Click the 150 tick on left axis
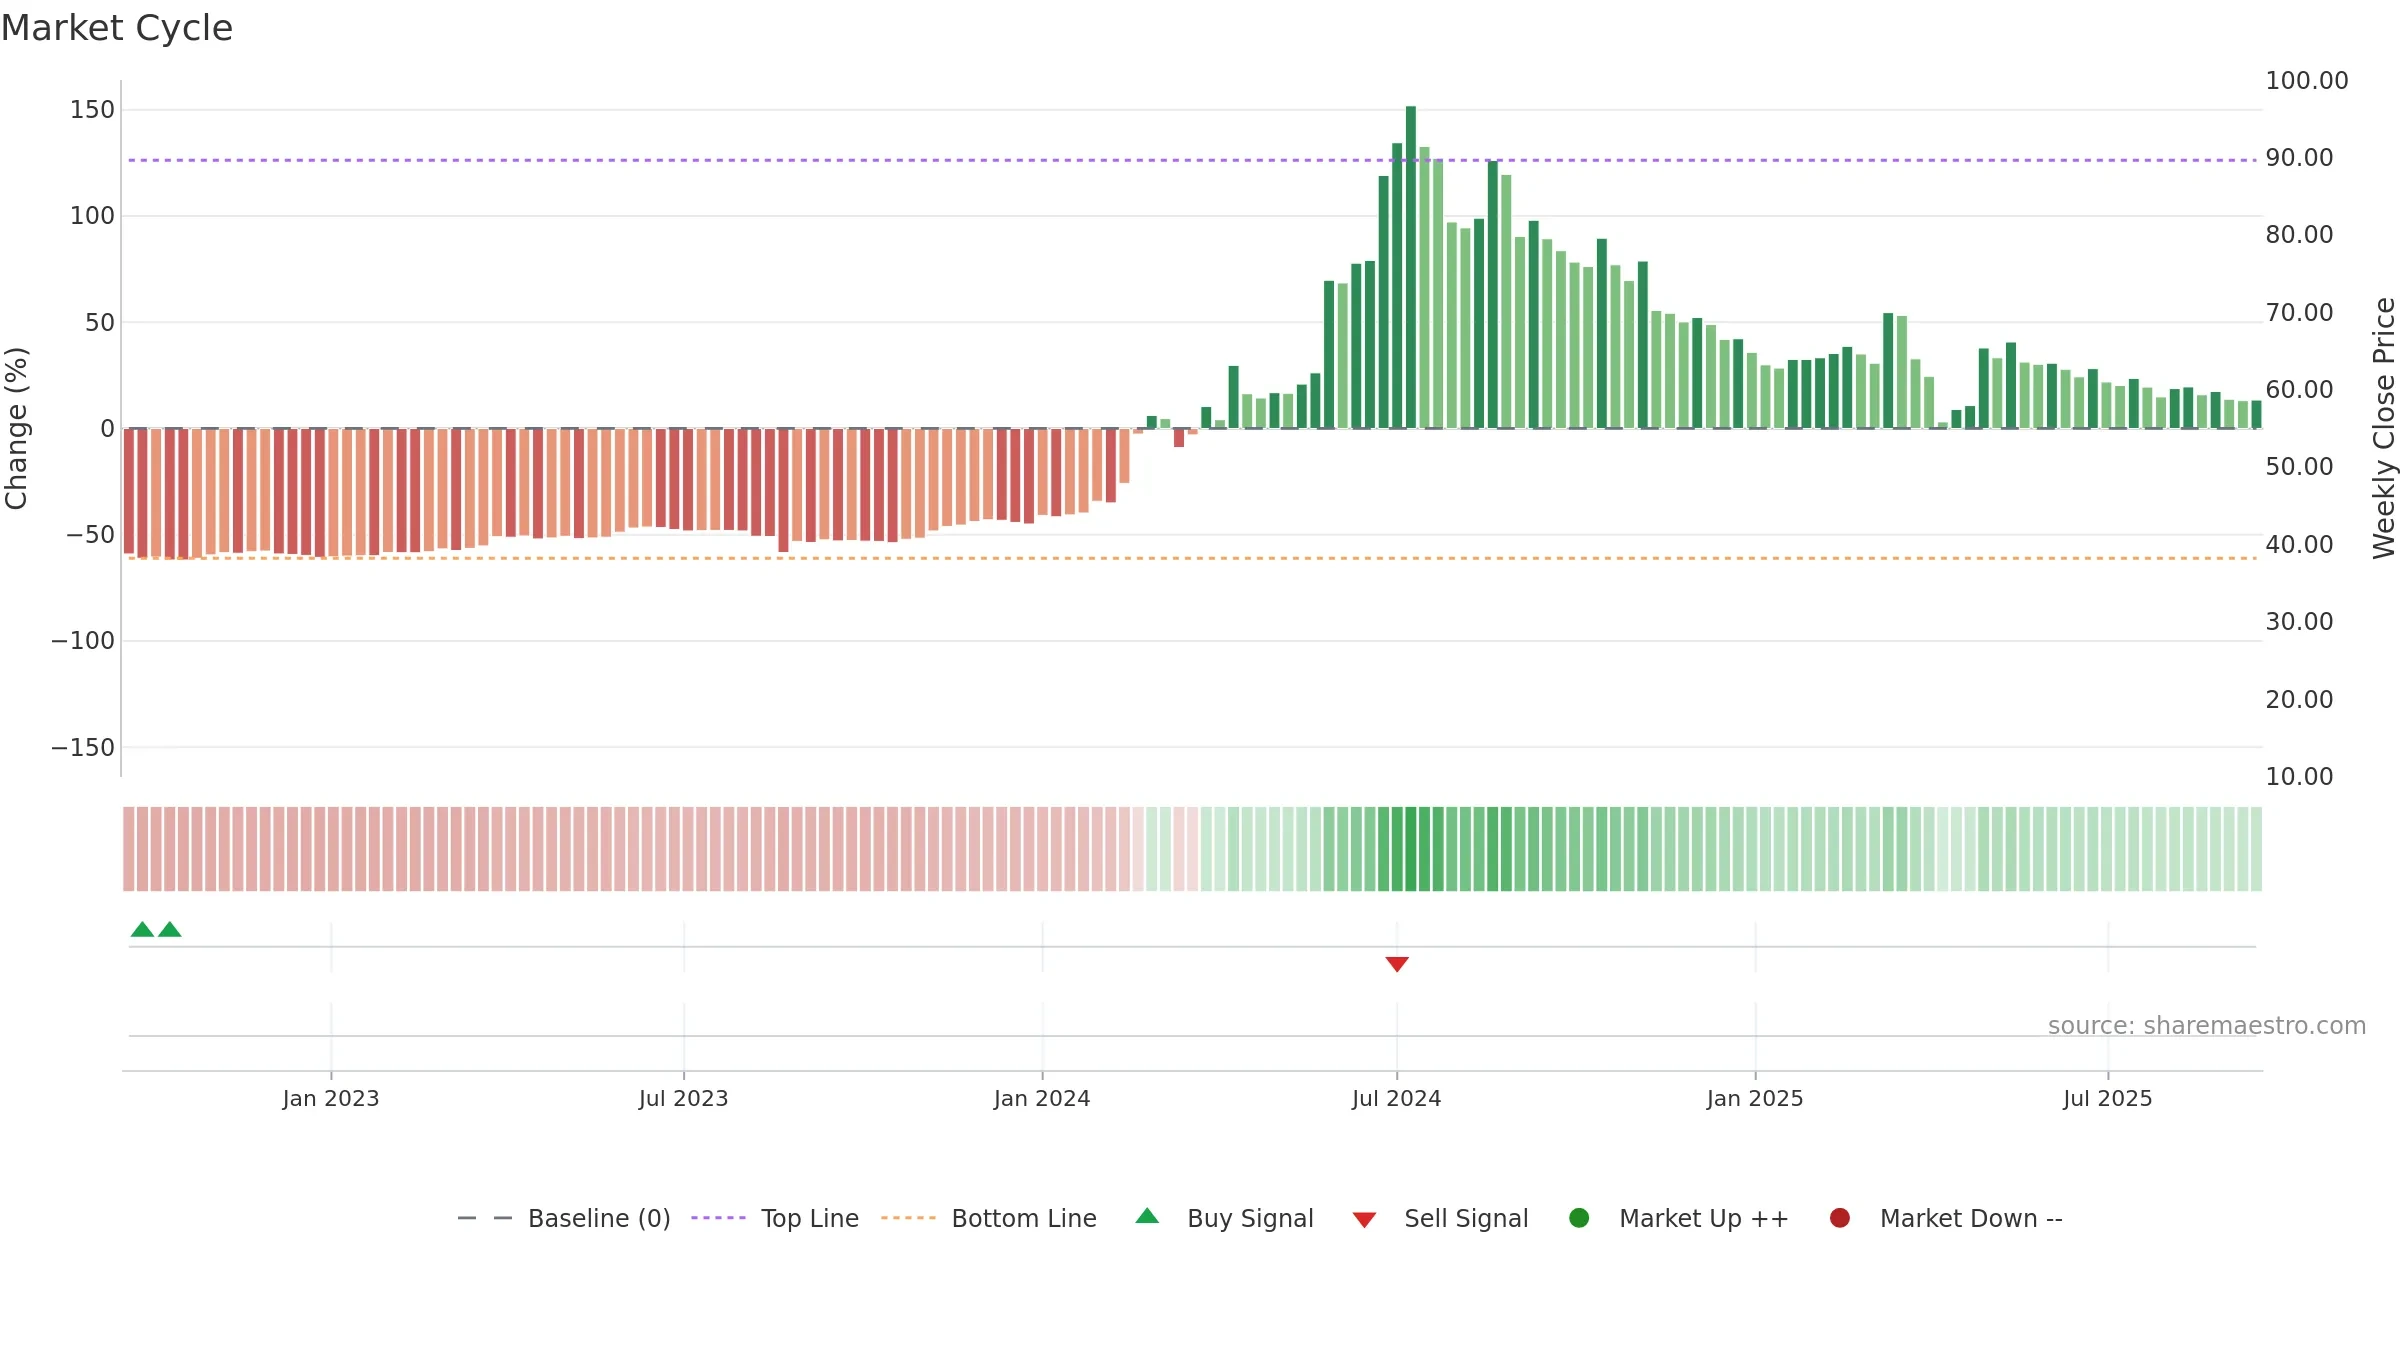 (x=92, y=110)
